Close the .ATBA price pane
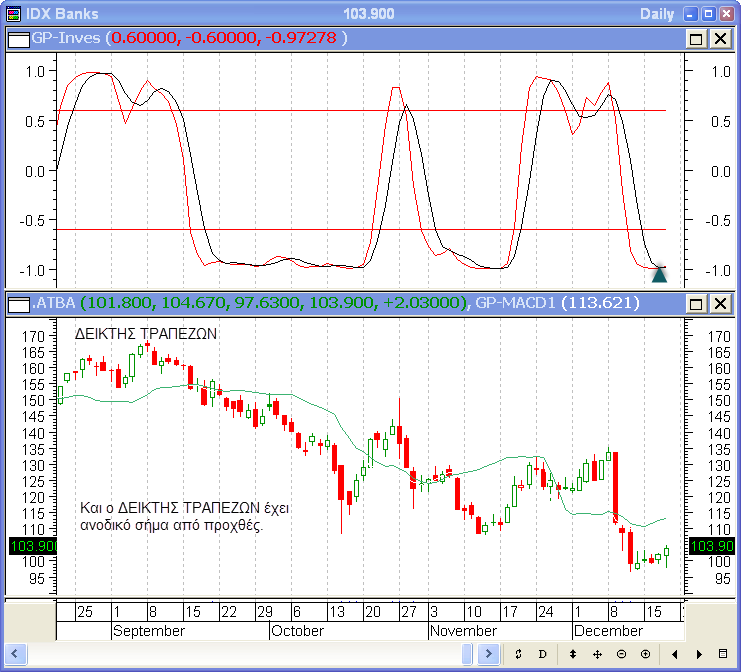The height and width of the screenshot is (672, 741). [719, 303]
